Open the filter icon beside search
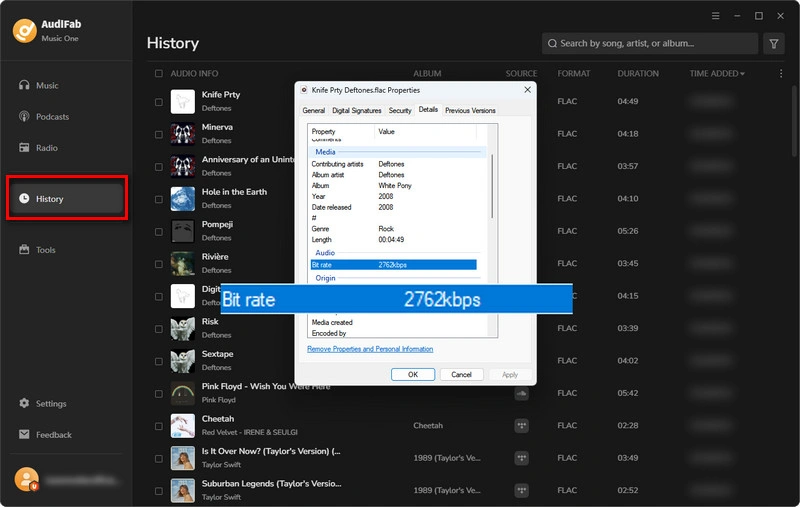Viewport: 800px width, 507px height. 773,43
